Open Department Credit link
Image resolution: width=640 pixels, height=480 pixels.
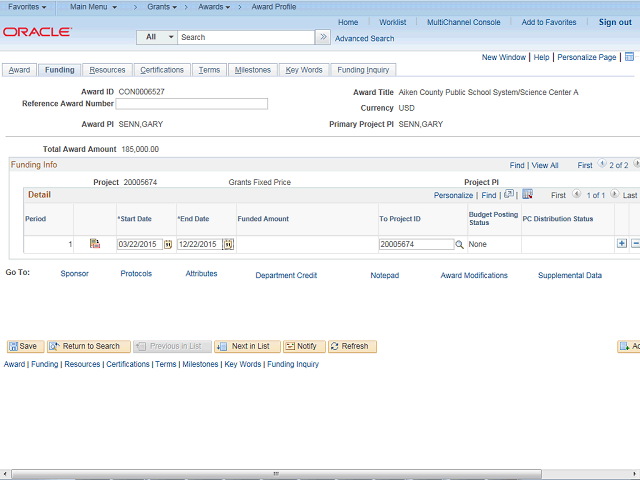tap(286, 276)
